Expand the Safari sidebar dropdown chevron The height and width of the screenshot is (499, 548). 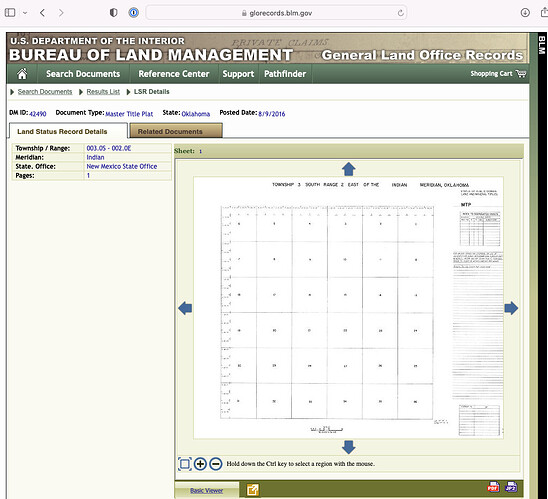click(25, 13)
